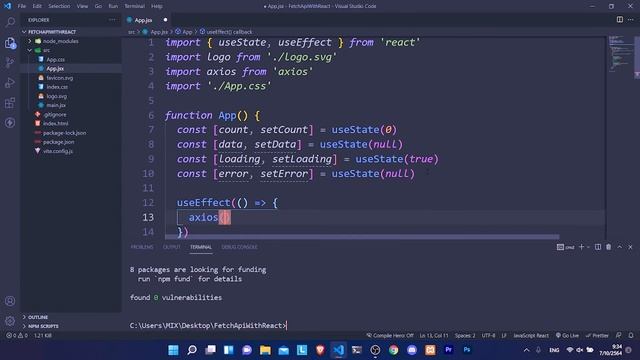Click LF end of line setting
This screenshot has height=360, width=640.
[504, 336]
